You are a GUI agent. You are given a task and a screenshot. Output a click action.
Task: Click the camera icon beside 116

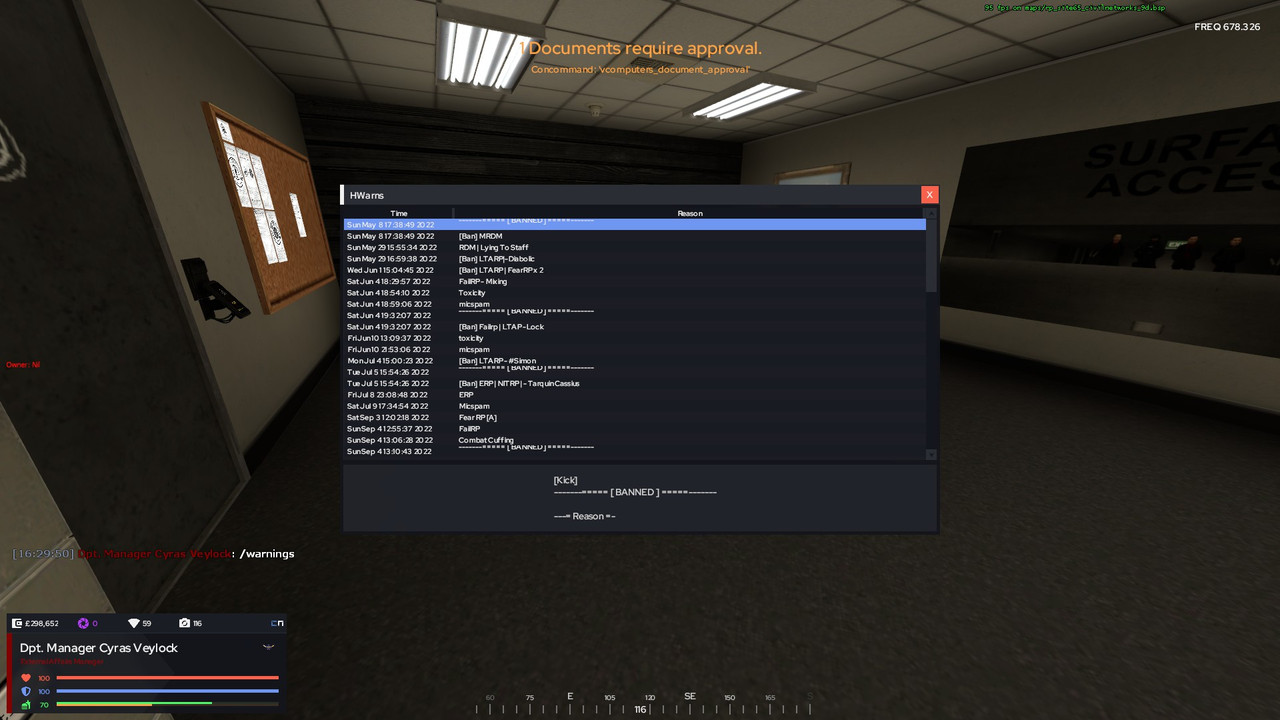point(183,623)
